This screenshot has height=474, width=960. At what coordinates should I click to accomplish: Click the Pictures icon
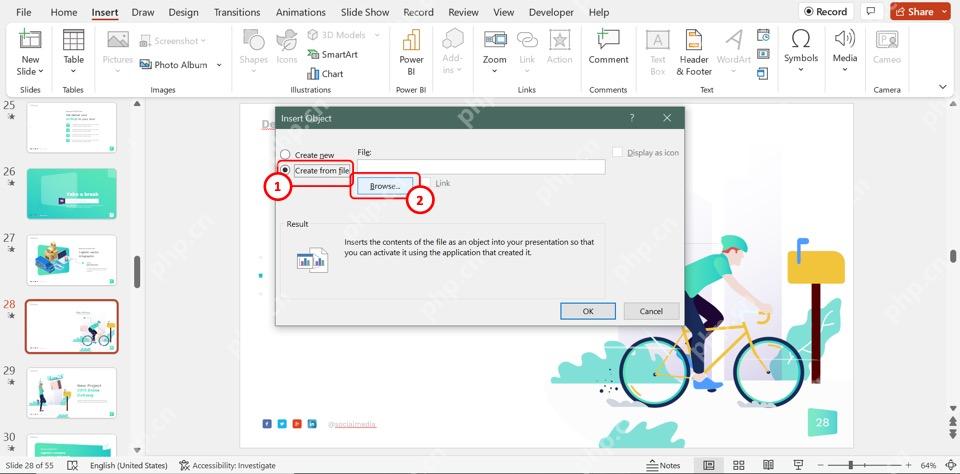pyautogui.click(x=118, y=40)
